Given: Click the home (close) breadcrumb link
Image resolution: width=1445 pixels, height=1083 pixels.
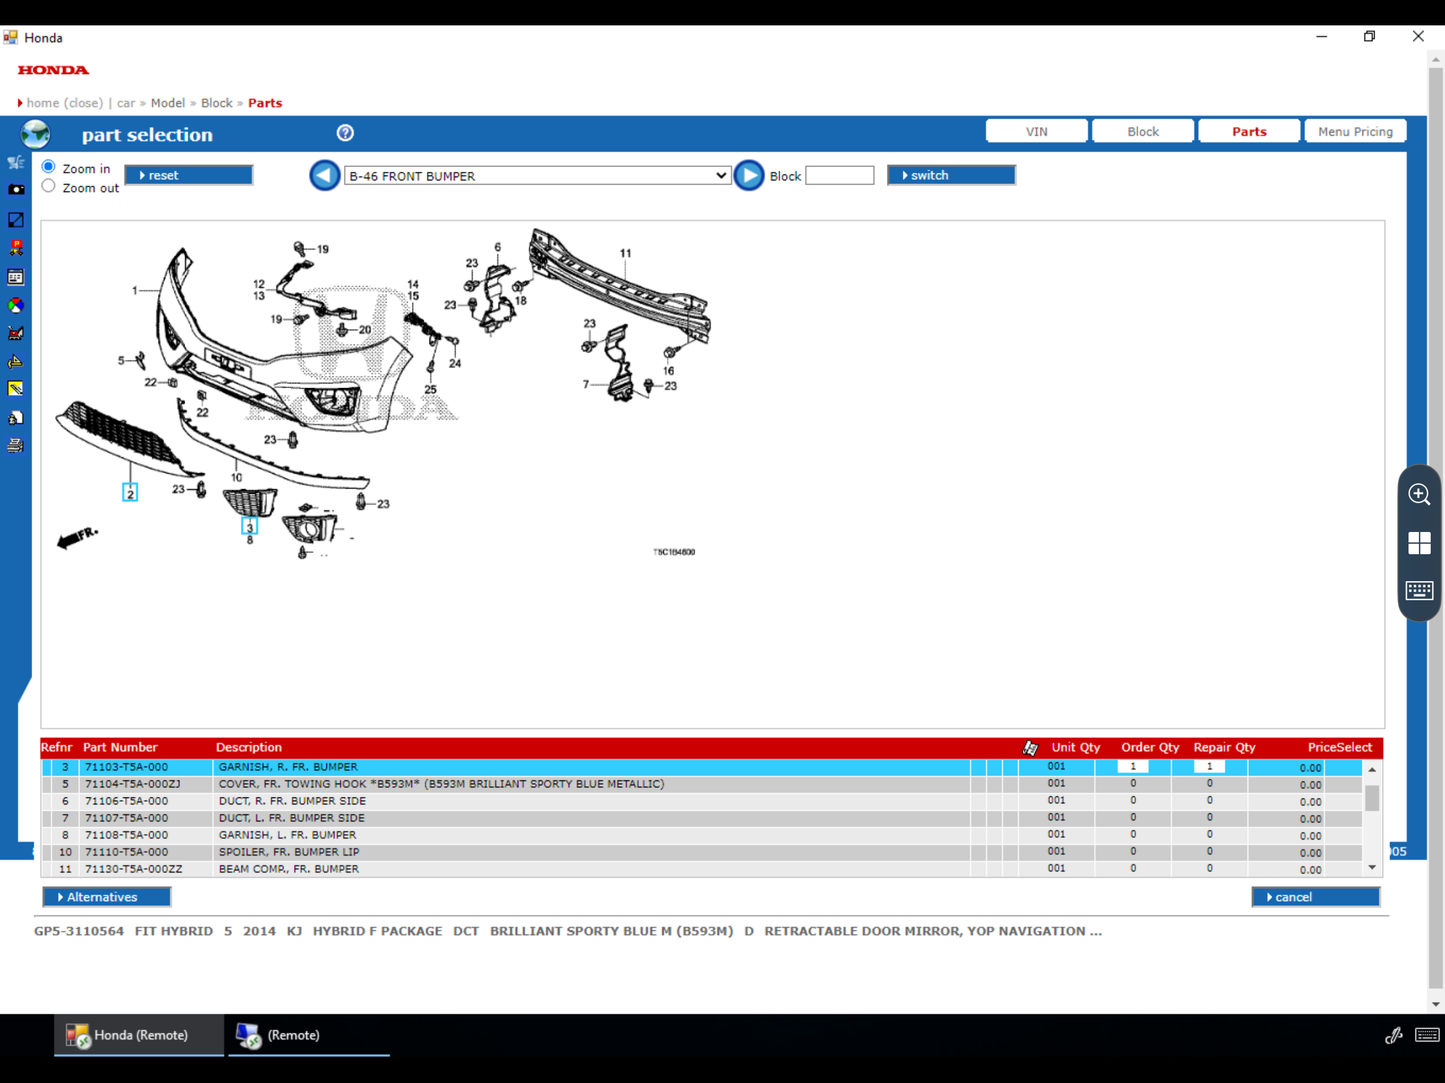Looking at the screenshot, I should (65, 103).
